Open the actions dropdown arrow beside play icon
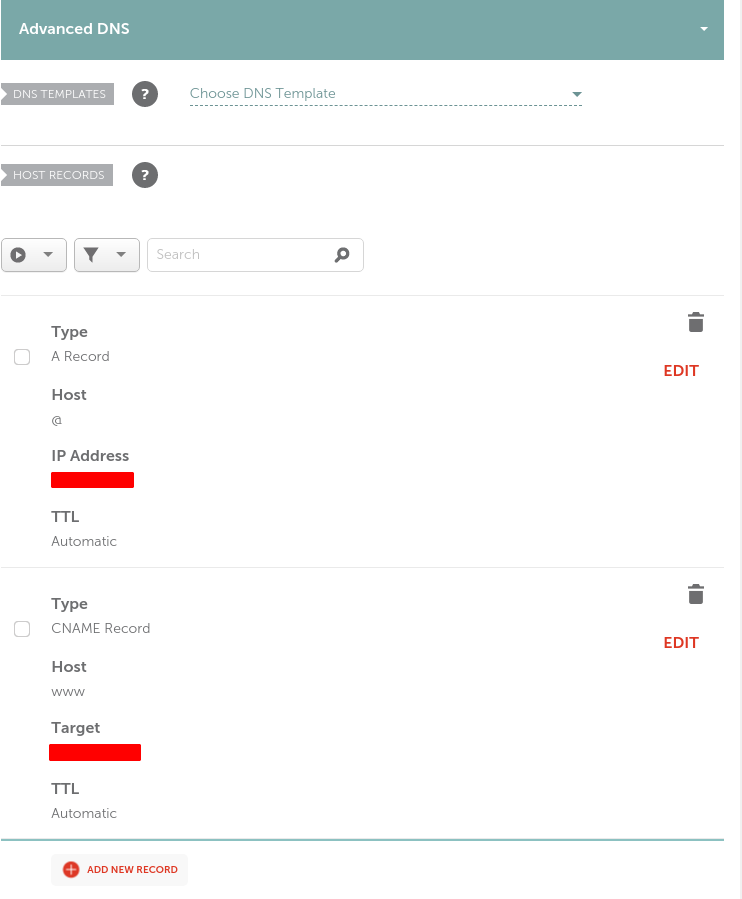 [x=48, y=254]
